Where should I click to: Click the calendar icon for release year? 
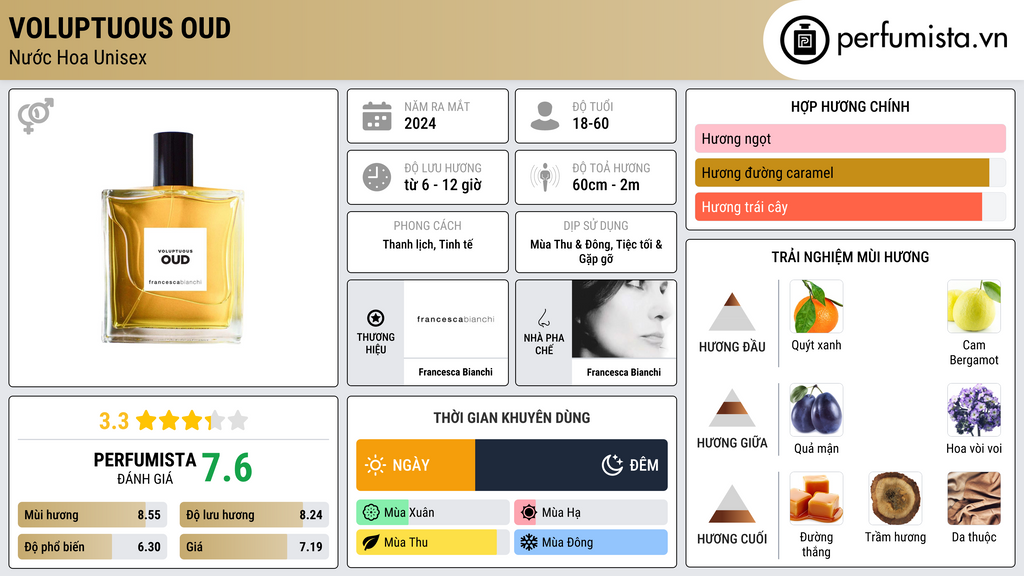pyautogui.click(x=377, y=116)
